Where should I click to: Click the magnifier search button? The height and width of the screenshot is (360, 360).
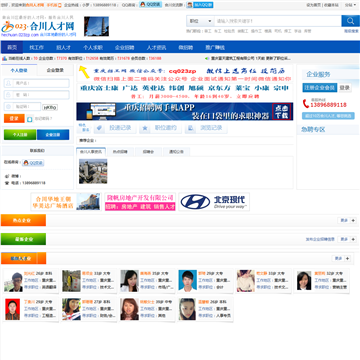pyautogui.click(x=350, y=21)
